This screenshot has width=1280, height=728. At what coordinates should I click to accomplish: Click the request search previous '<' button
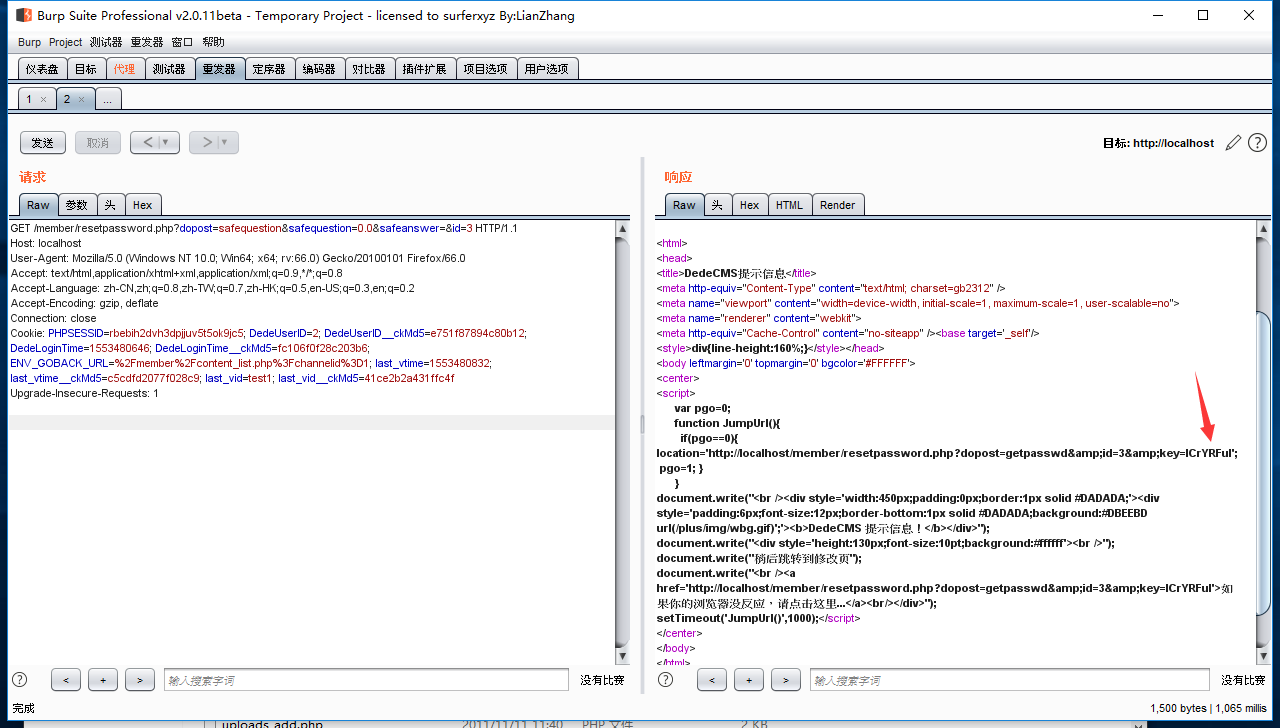click(66, 680)
